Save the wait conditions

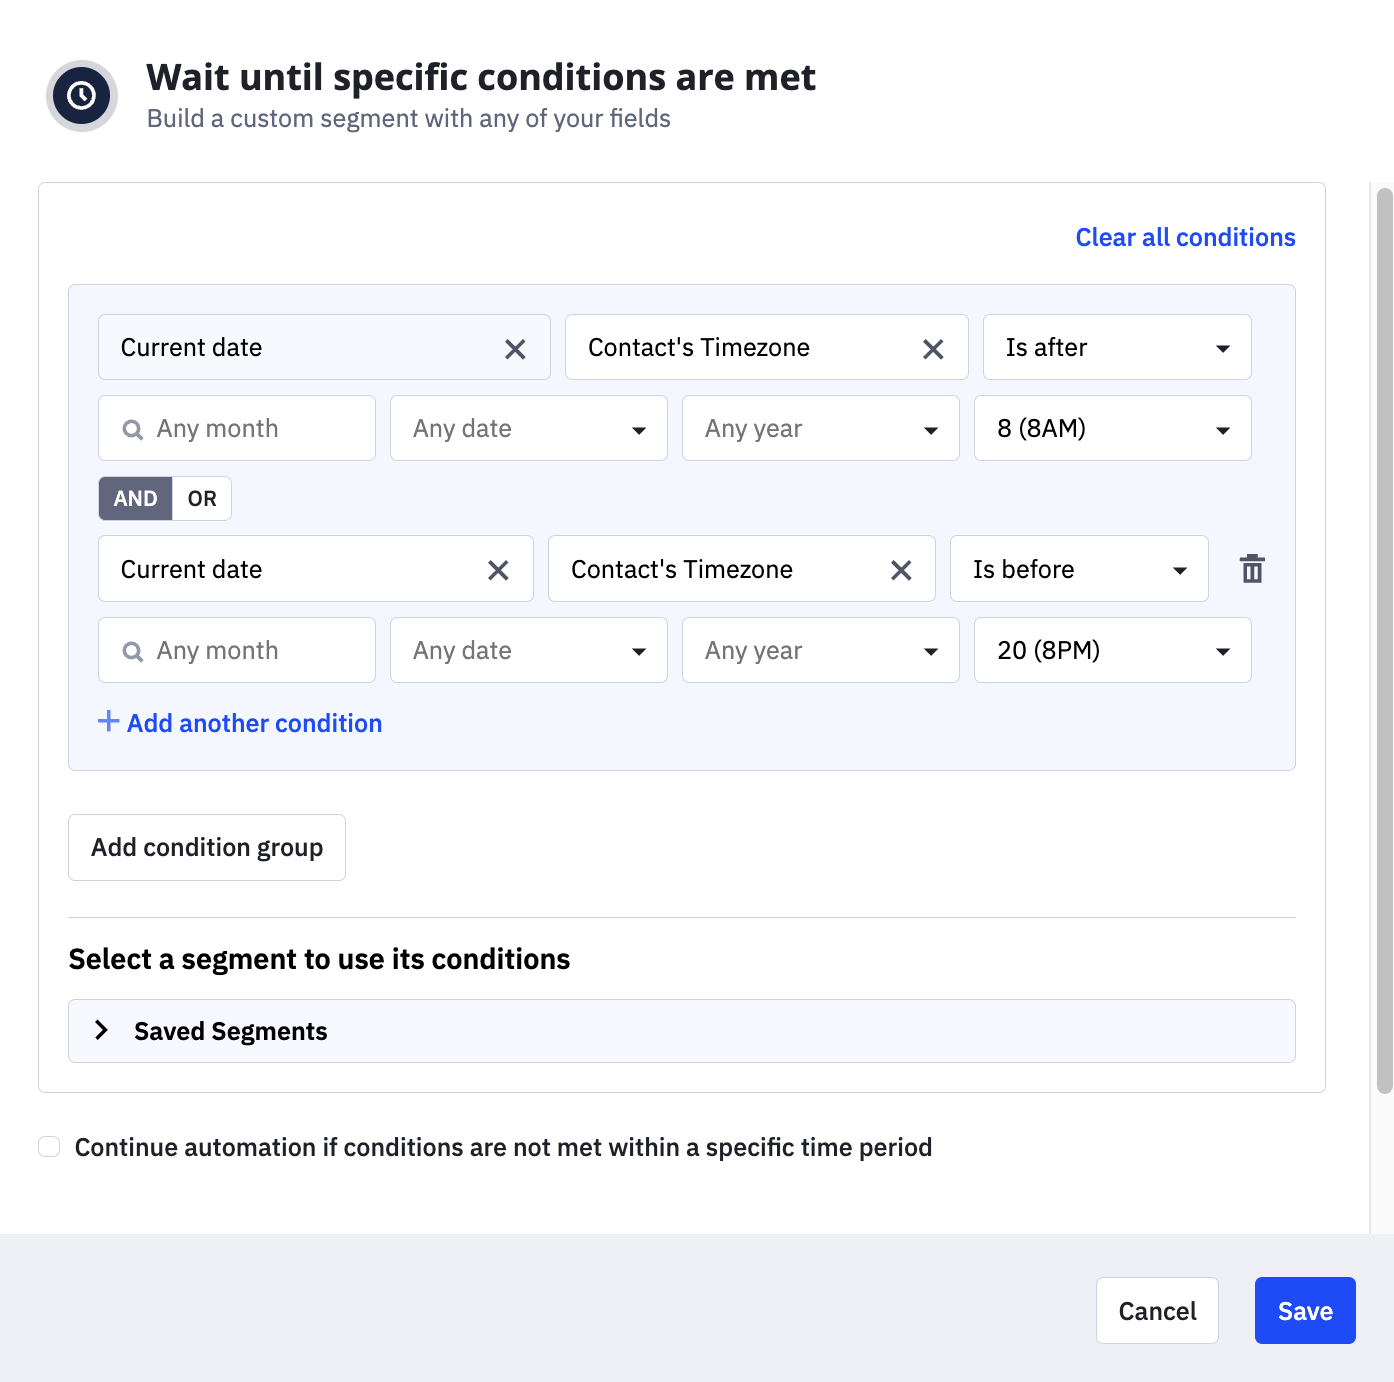(1304, 1311)
